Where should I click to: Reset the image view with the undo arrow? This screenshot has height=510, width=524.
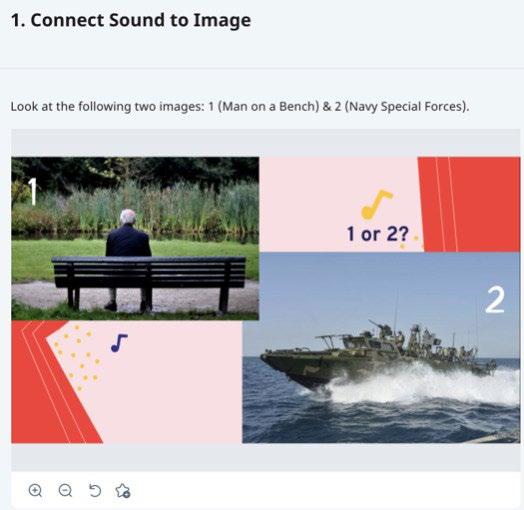95,491
